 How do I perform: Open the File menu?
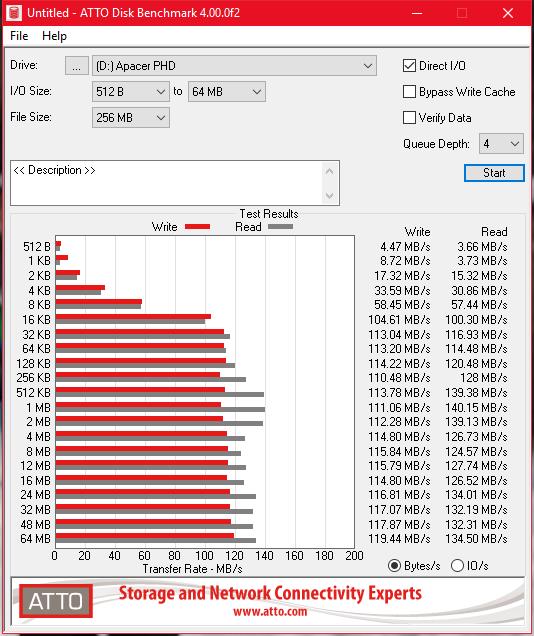[19, 36]
